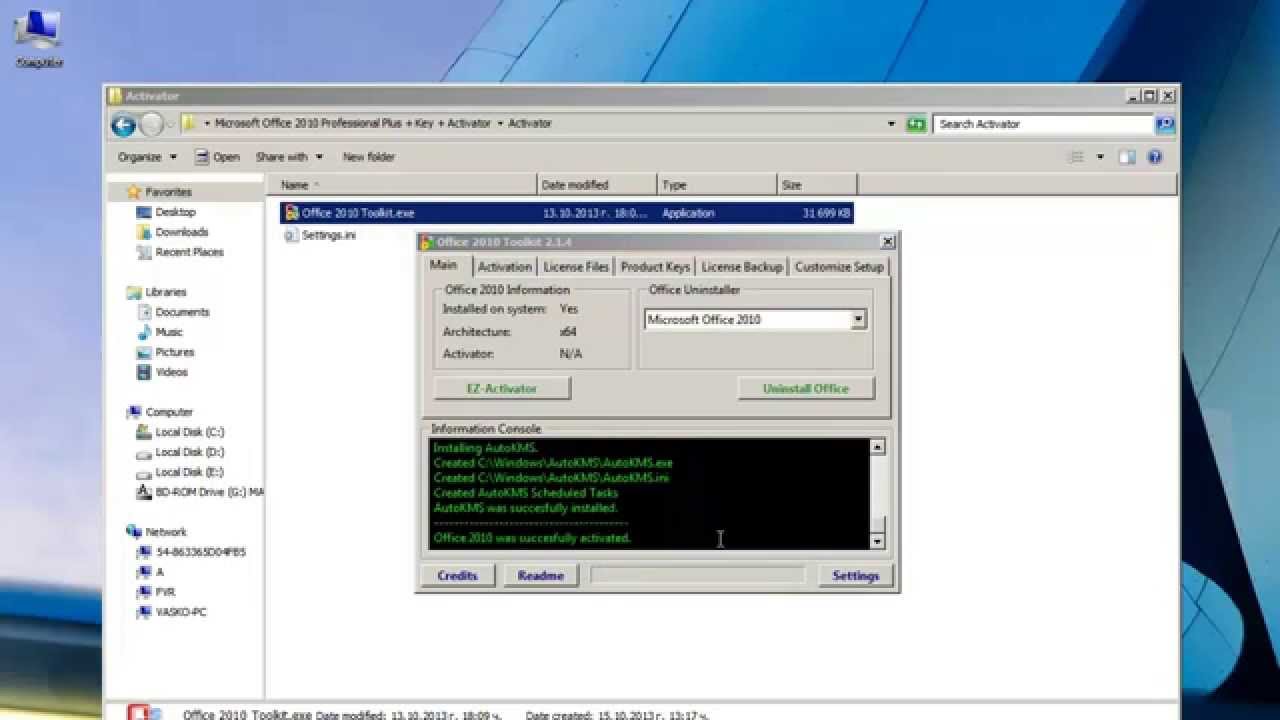Click the toolkit progress bar
This screenshot has width=1280, height=720.
[697, 575]
